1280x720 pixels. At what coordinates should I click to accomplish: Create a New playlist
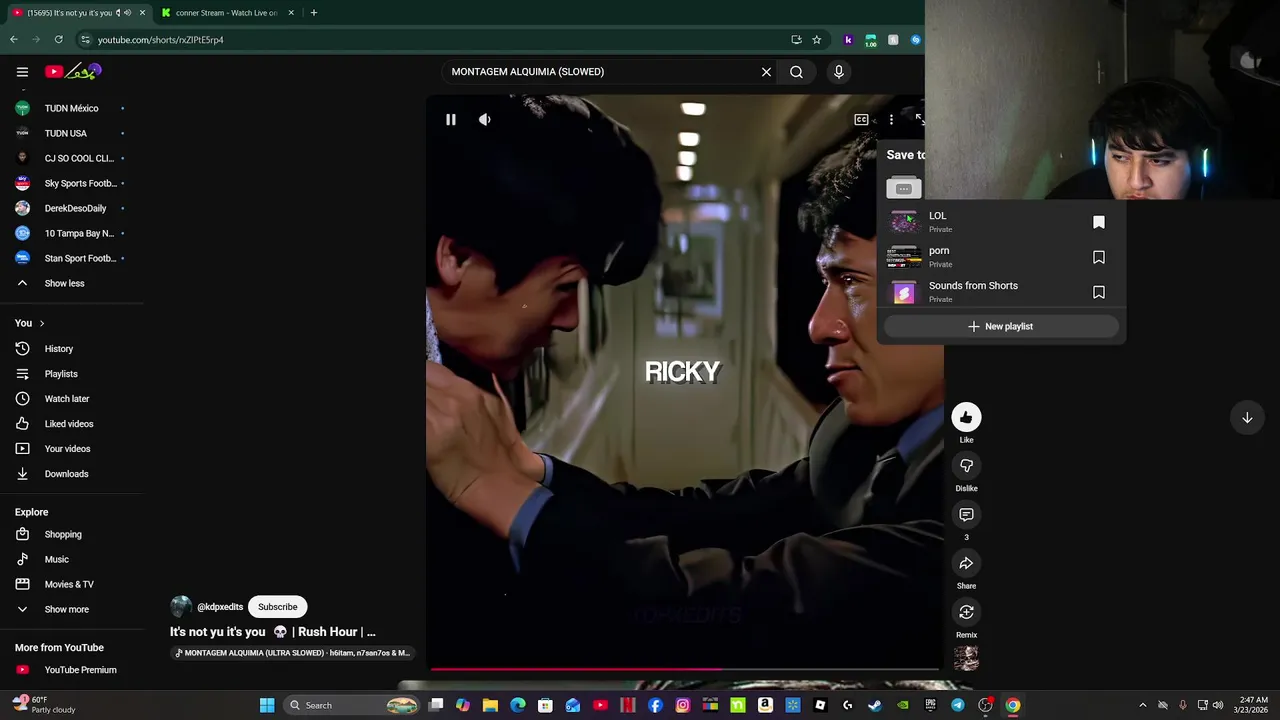tap(1001, 326)
